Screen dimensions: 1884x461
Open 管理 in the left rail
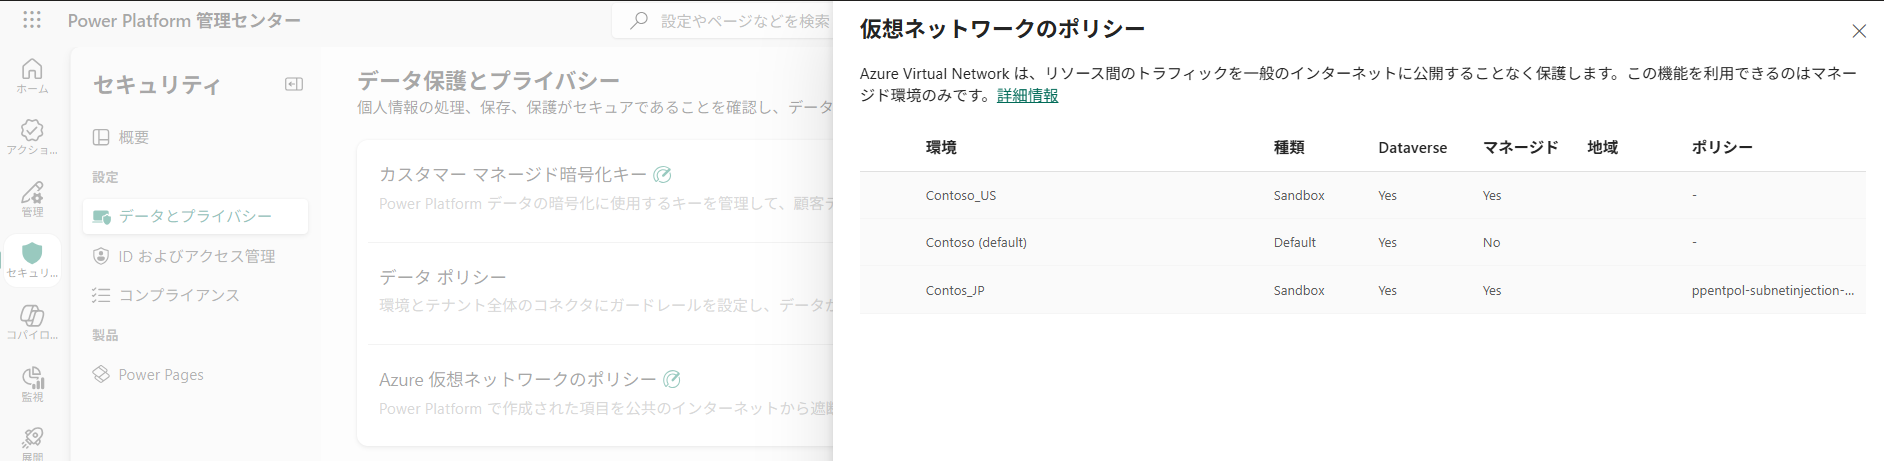[x=32, y=199]
